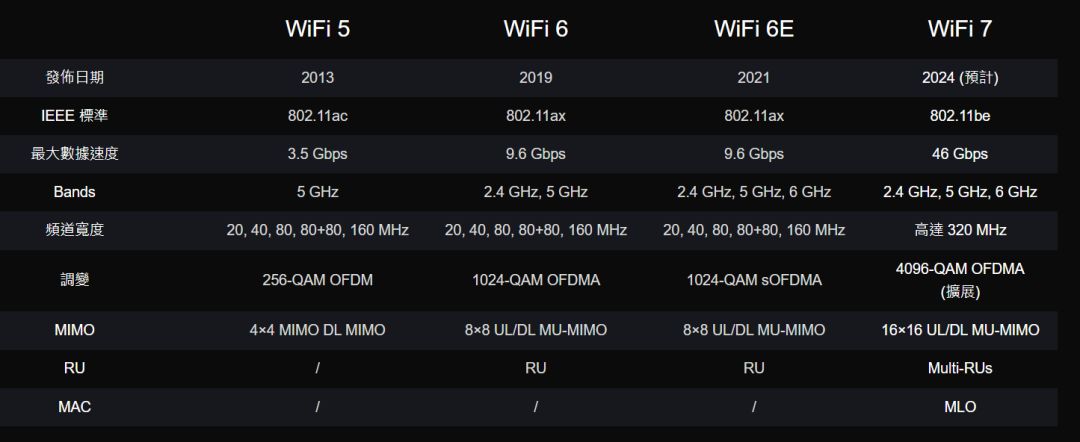Click the 802.11ac standard cell

[x=317, y=116]
